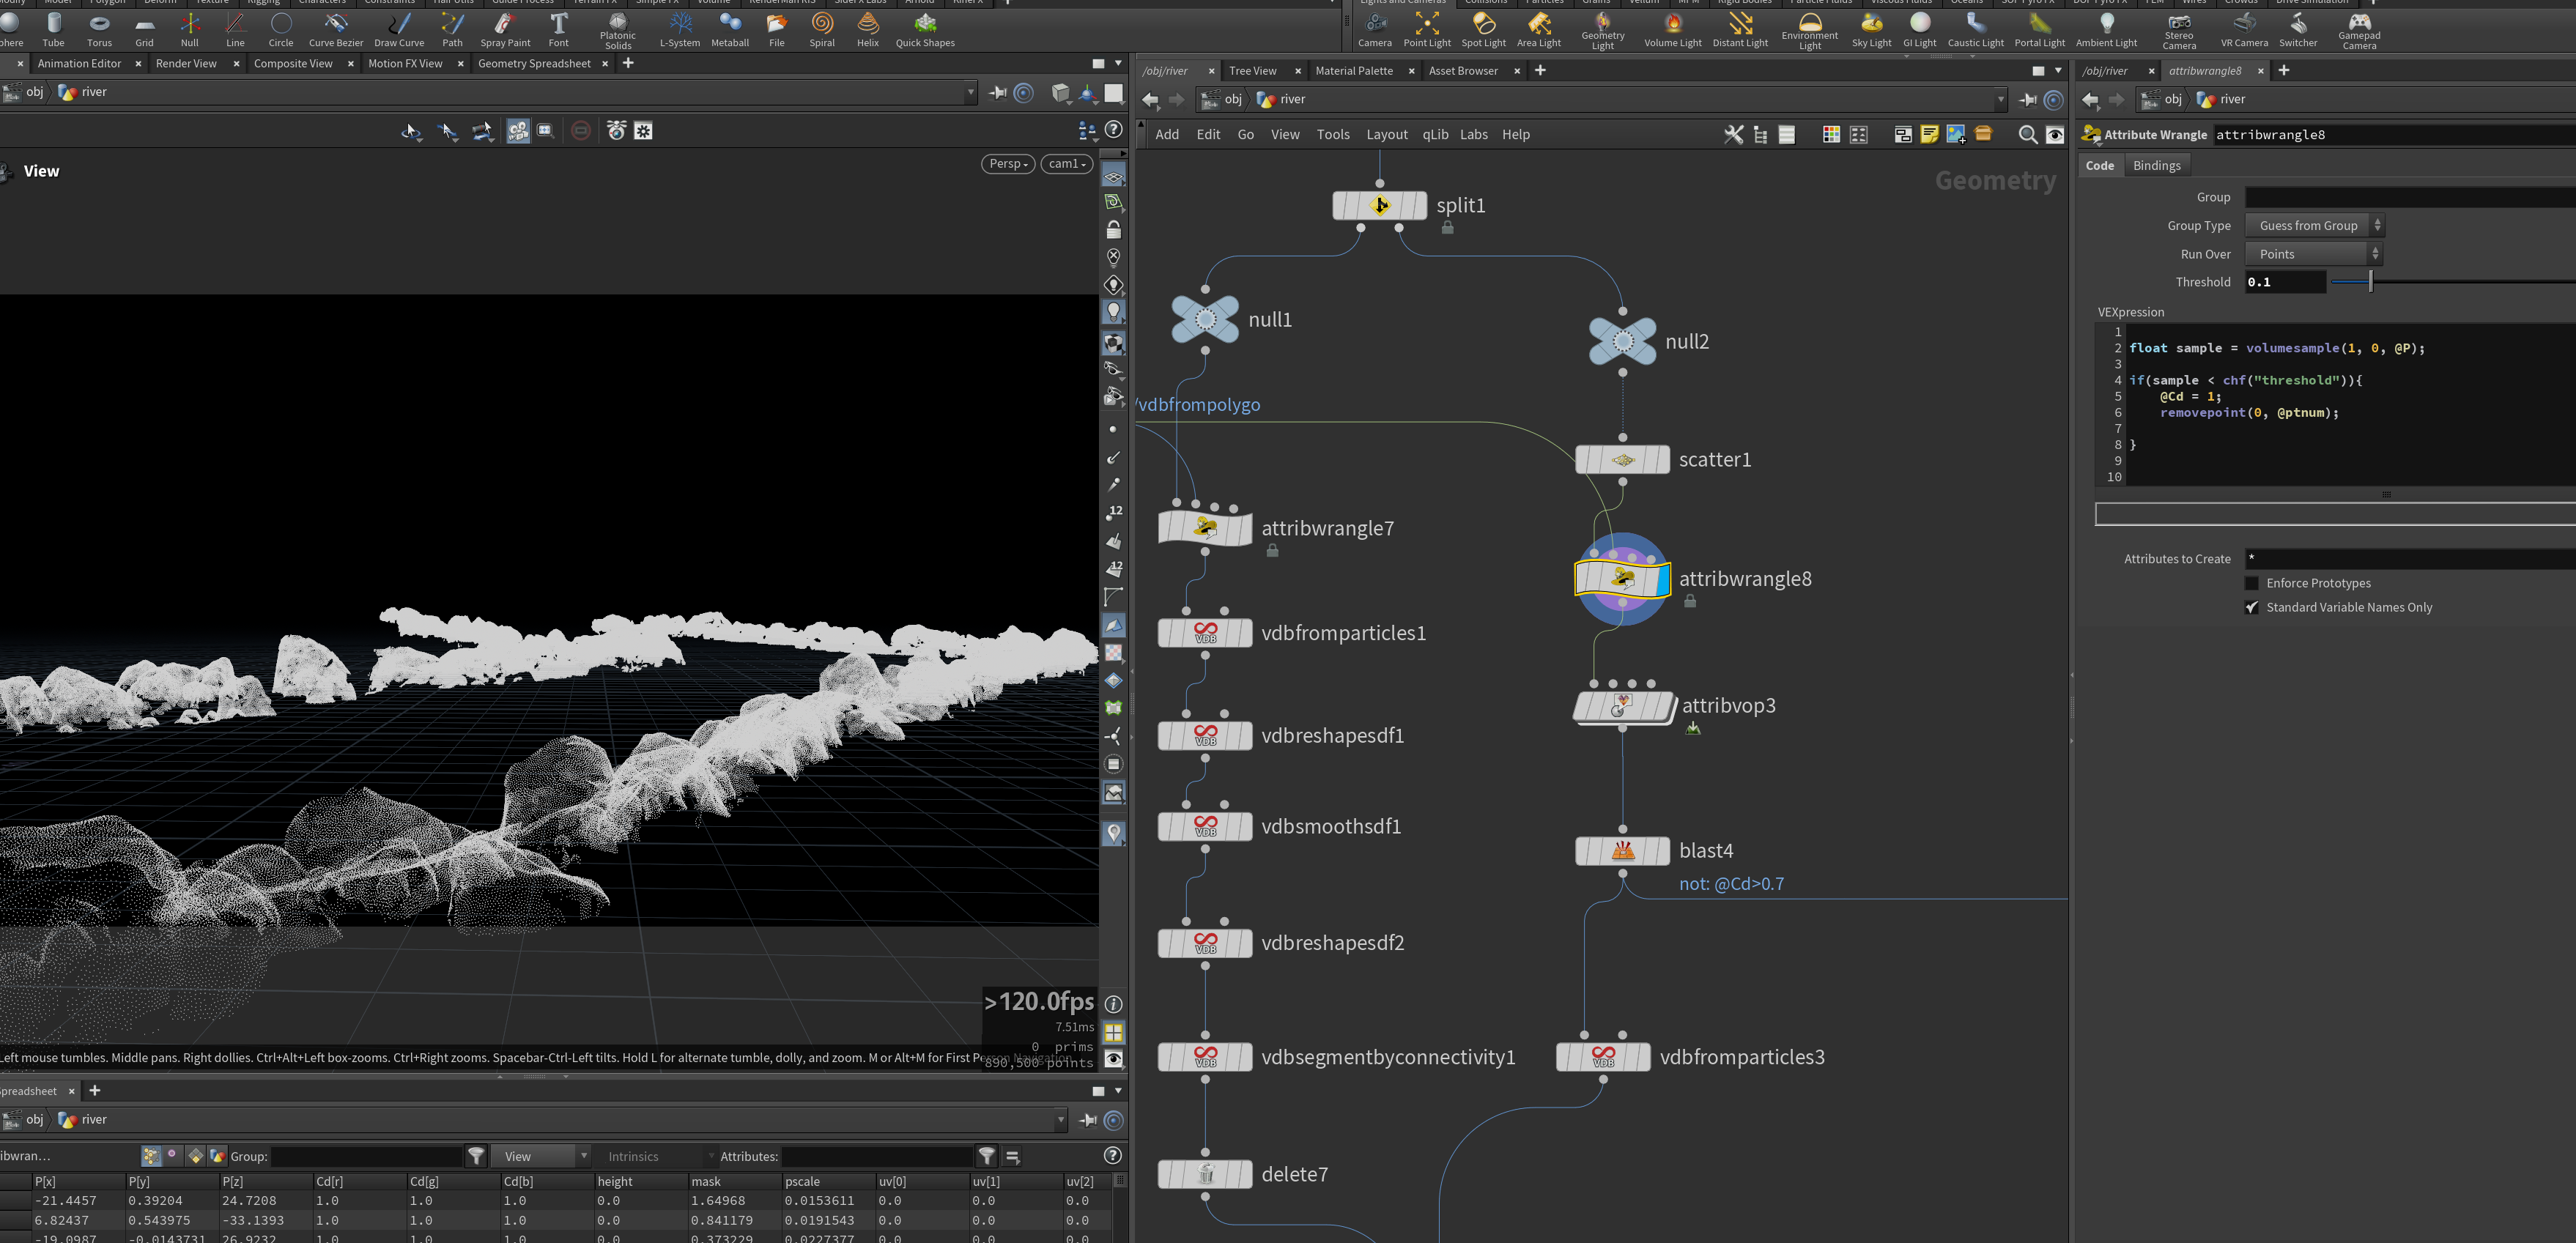2576x1243 pixels.
Task: Expand the Group Type dropdown
Action: (2313, 226)
